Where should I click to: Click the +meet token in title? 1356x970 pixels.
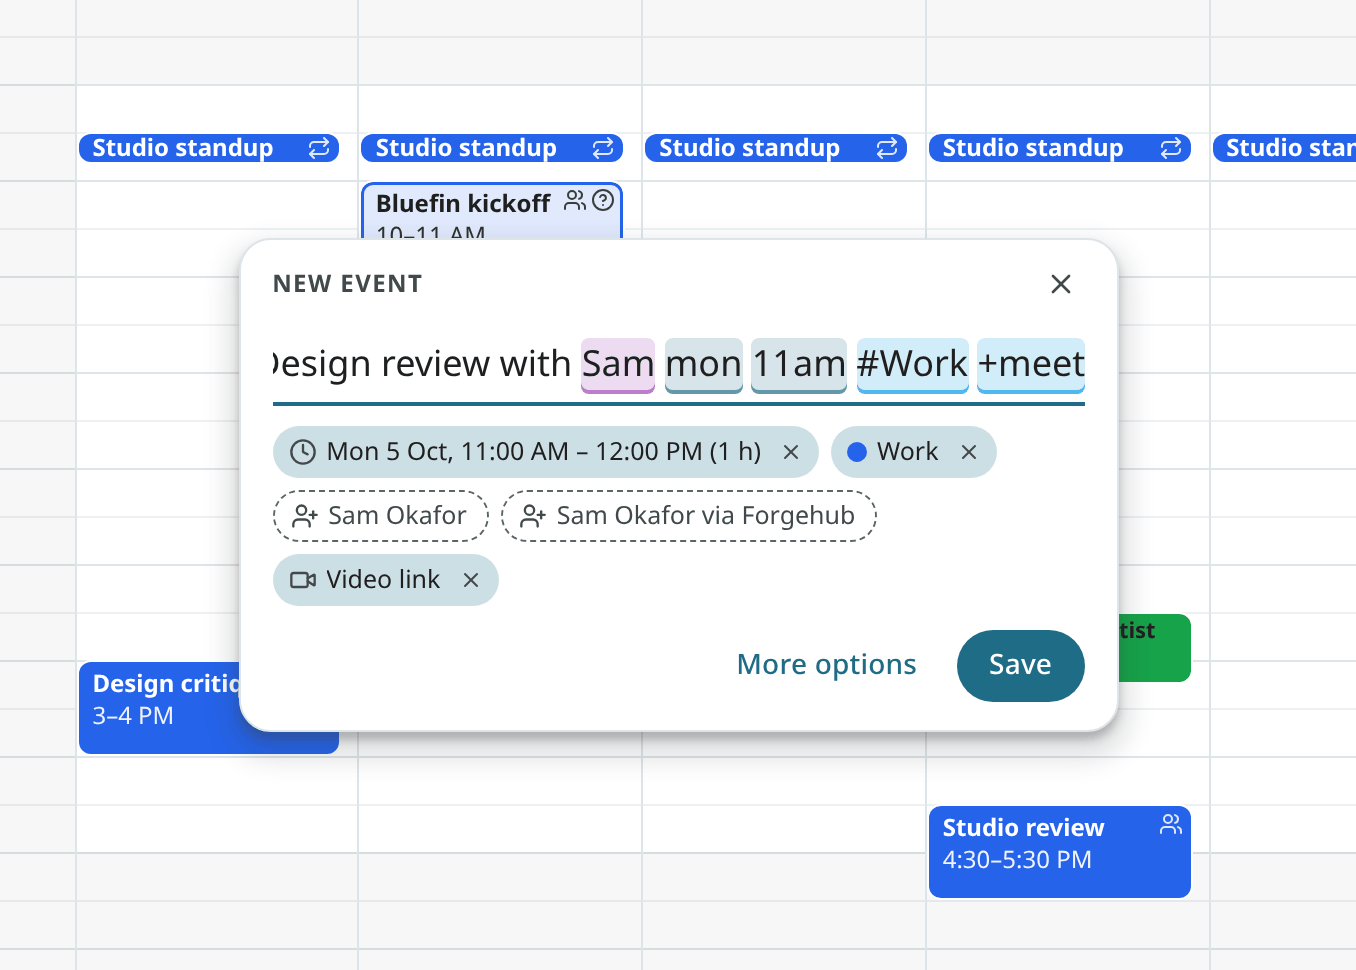tap(1031, 365)
